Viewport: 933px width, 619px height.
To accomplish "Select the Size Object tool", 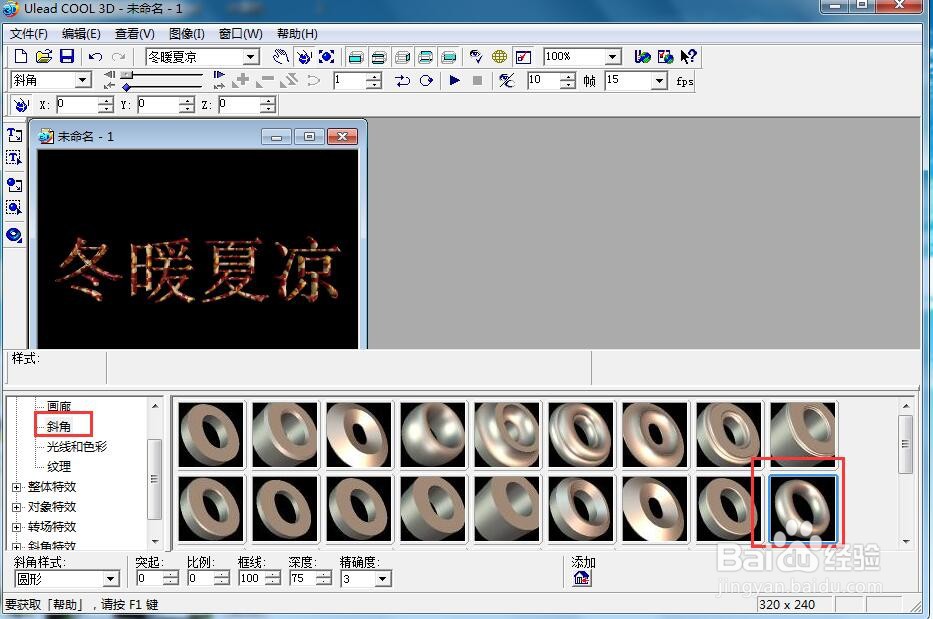I will tap(327, 57).
